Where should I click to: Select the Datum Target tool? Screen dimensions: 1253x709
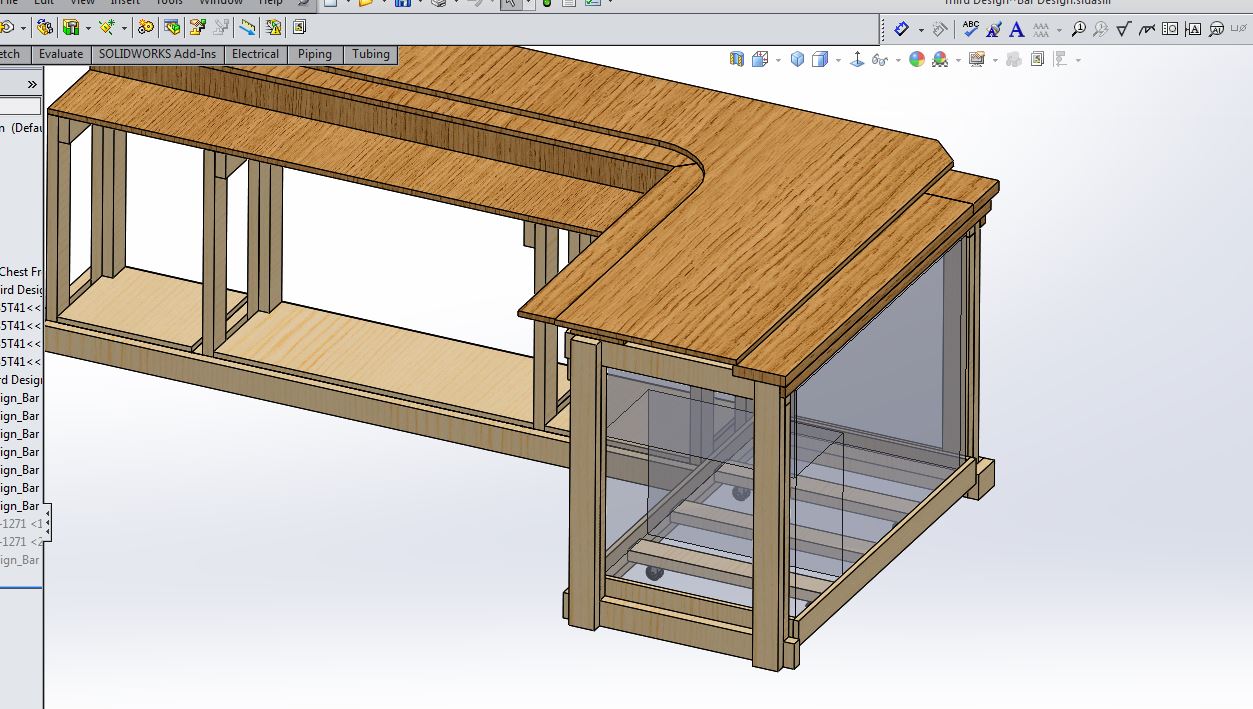(x=1216, y=30)
